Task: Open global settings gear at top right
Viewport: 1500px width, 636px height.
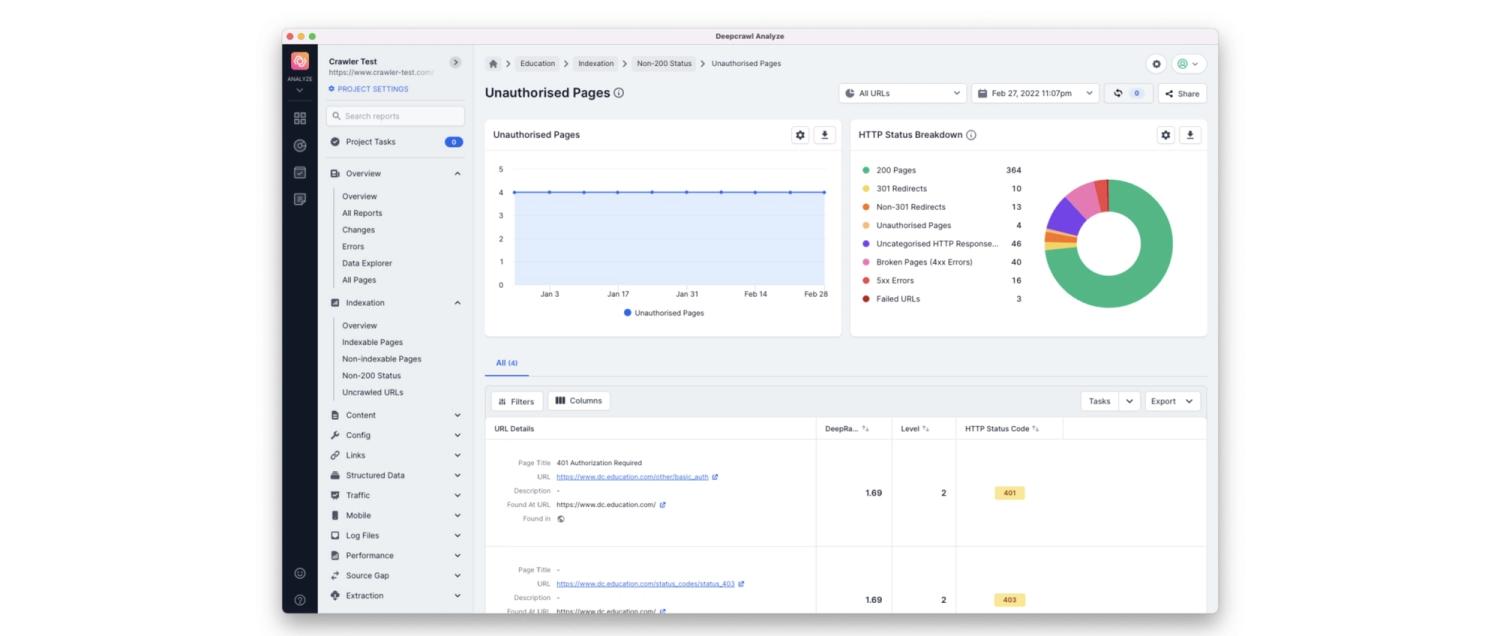Action: tap(1157, 64)
